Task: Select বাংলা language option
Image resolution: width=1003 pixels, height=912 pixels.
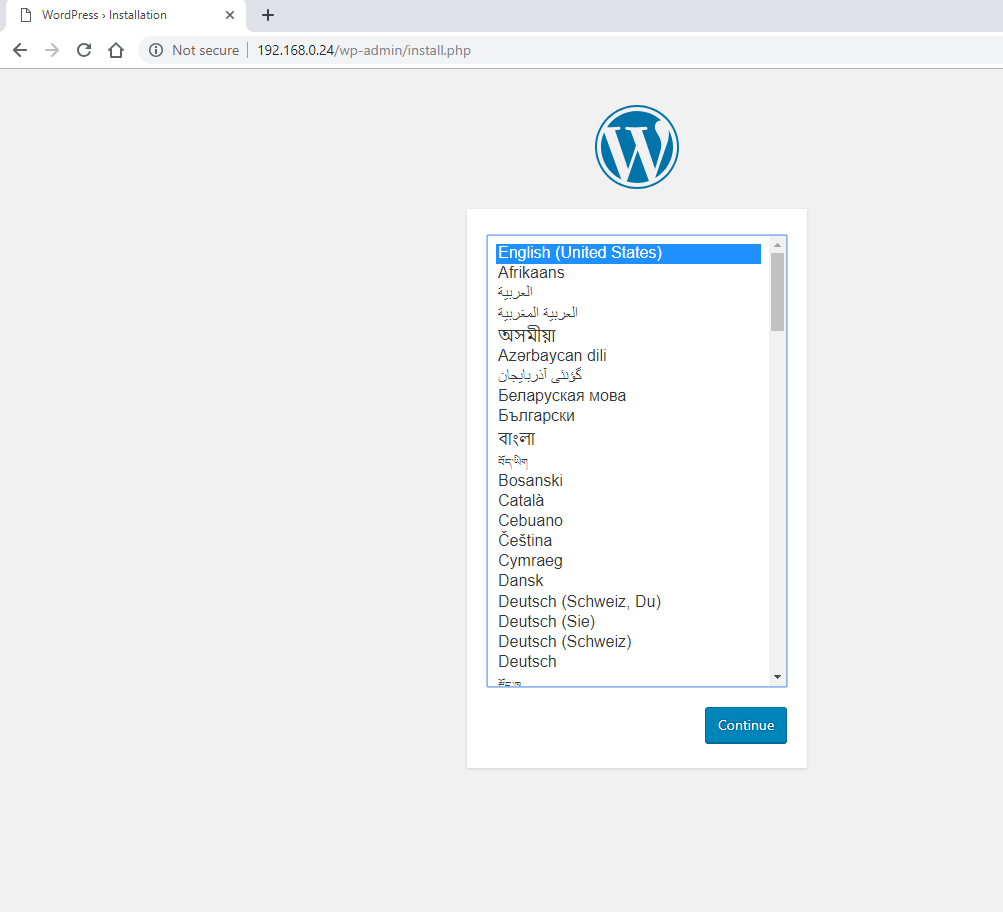Action: click(x=628, y=438)
